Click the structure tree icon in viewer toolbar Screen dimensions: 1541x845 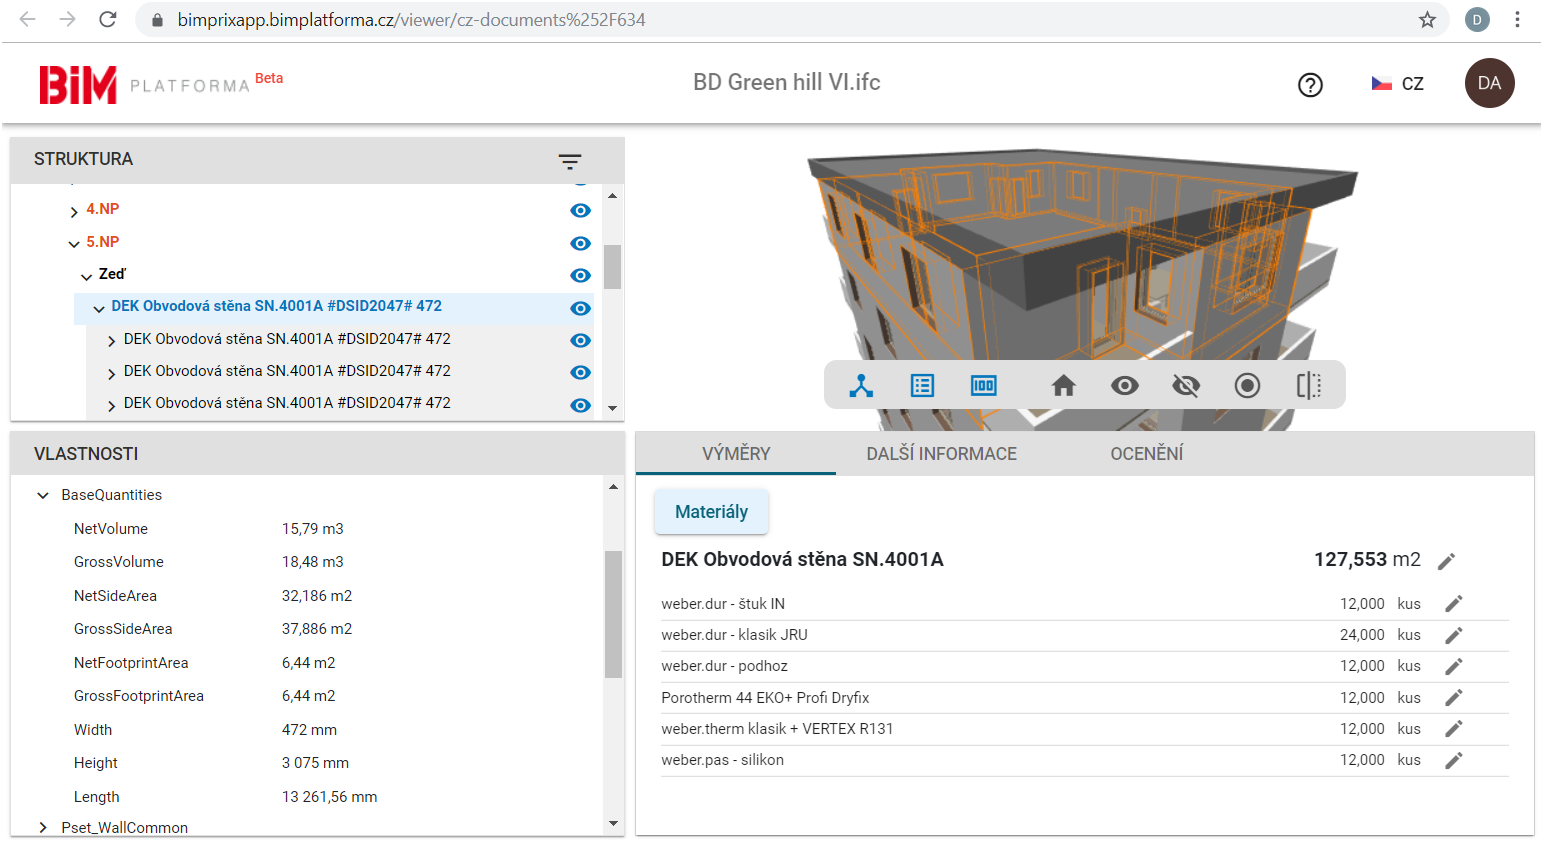861,386
